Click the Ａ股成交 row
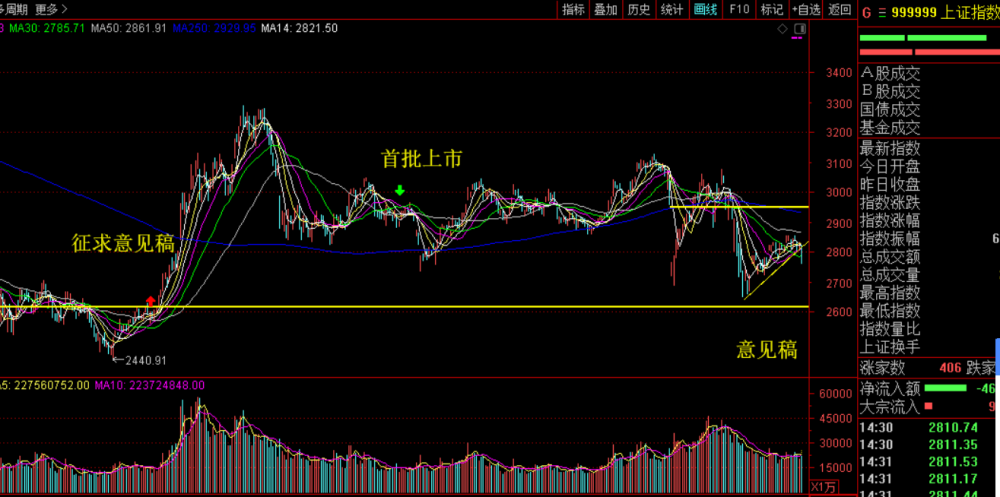The width and height of the screenshot is (1000, 497). (x=890, y=73)
